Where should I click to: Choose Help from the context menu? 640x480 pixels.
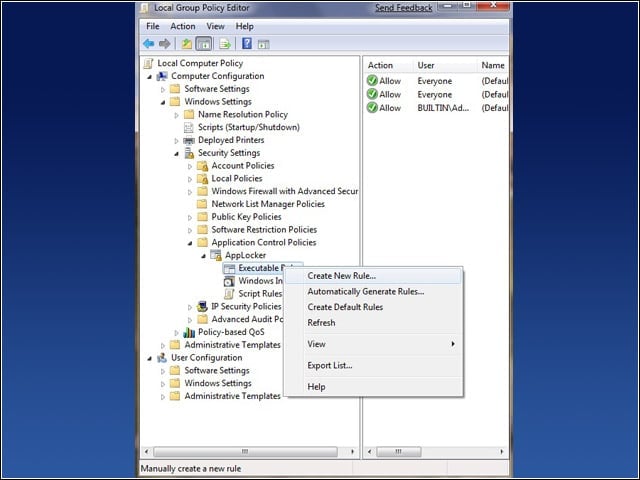coord(373,387)
